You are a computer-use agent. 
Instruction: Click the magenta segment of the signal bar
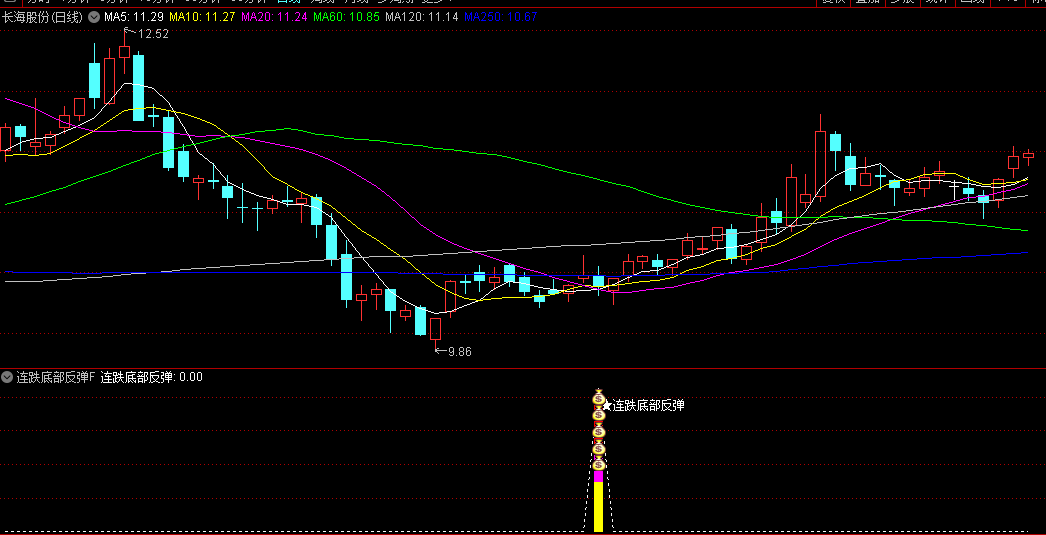coord(598,476)
